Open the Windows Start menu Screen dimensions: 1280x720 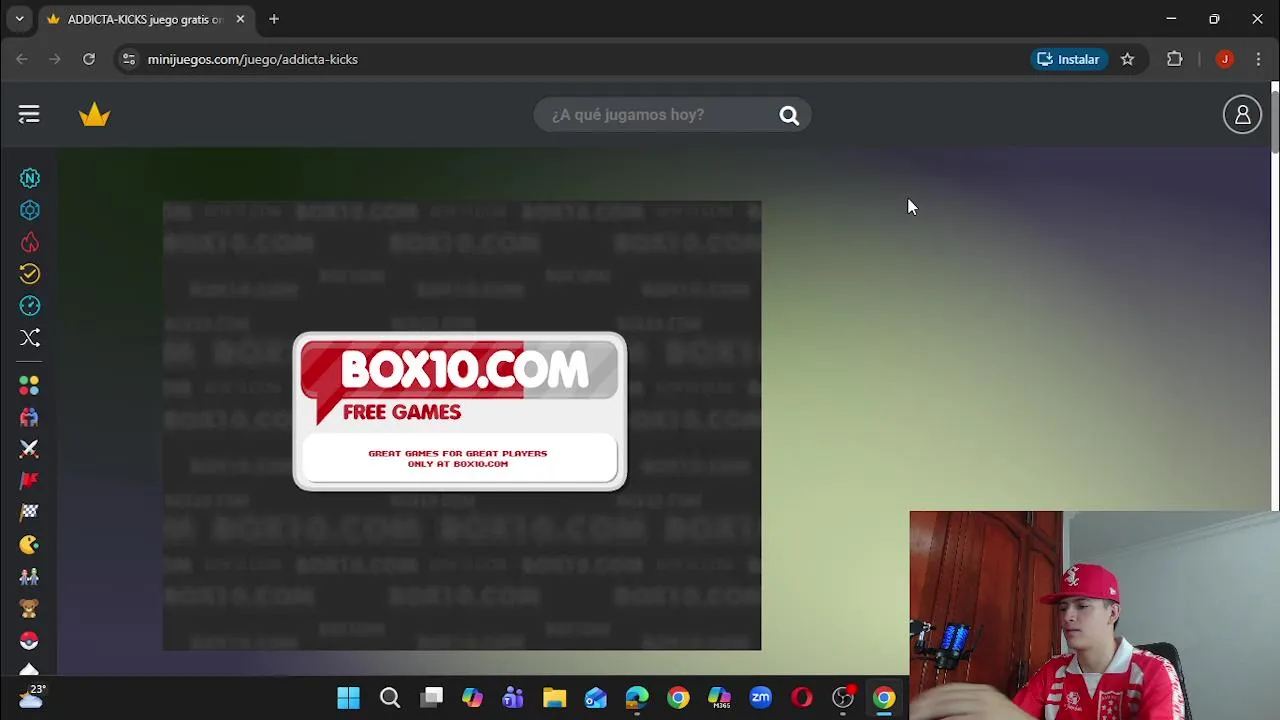click(348, 698)
